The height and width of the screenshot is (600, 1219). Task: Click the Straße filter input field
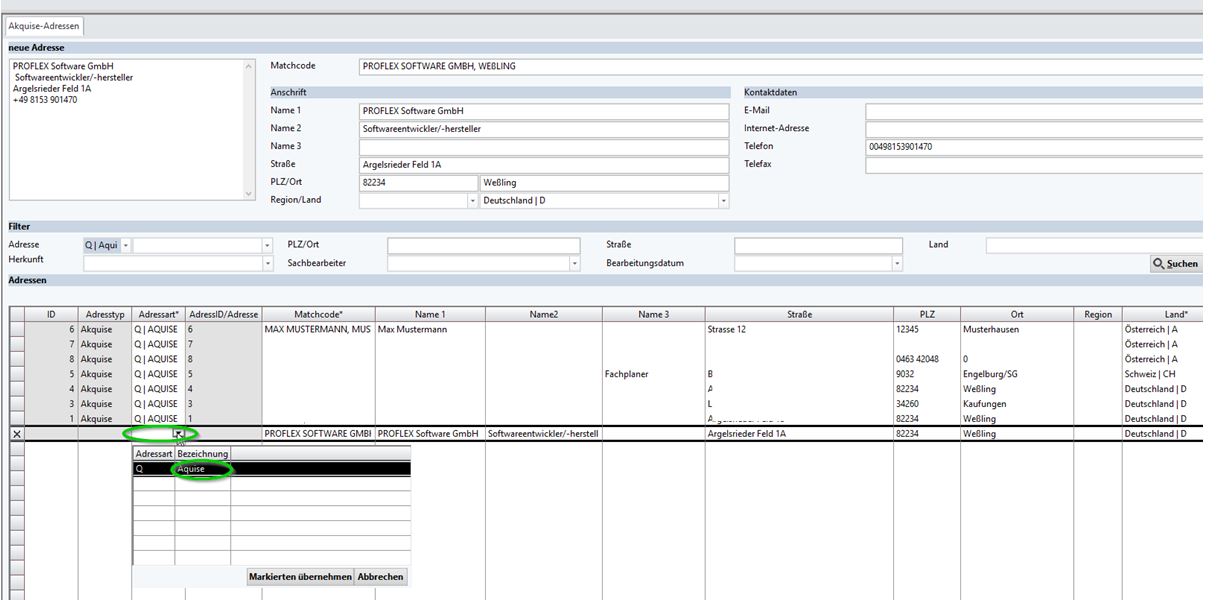tap(817, 245)
